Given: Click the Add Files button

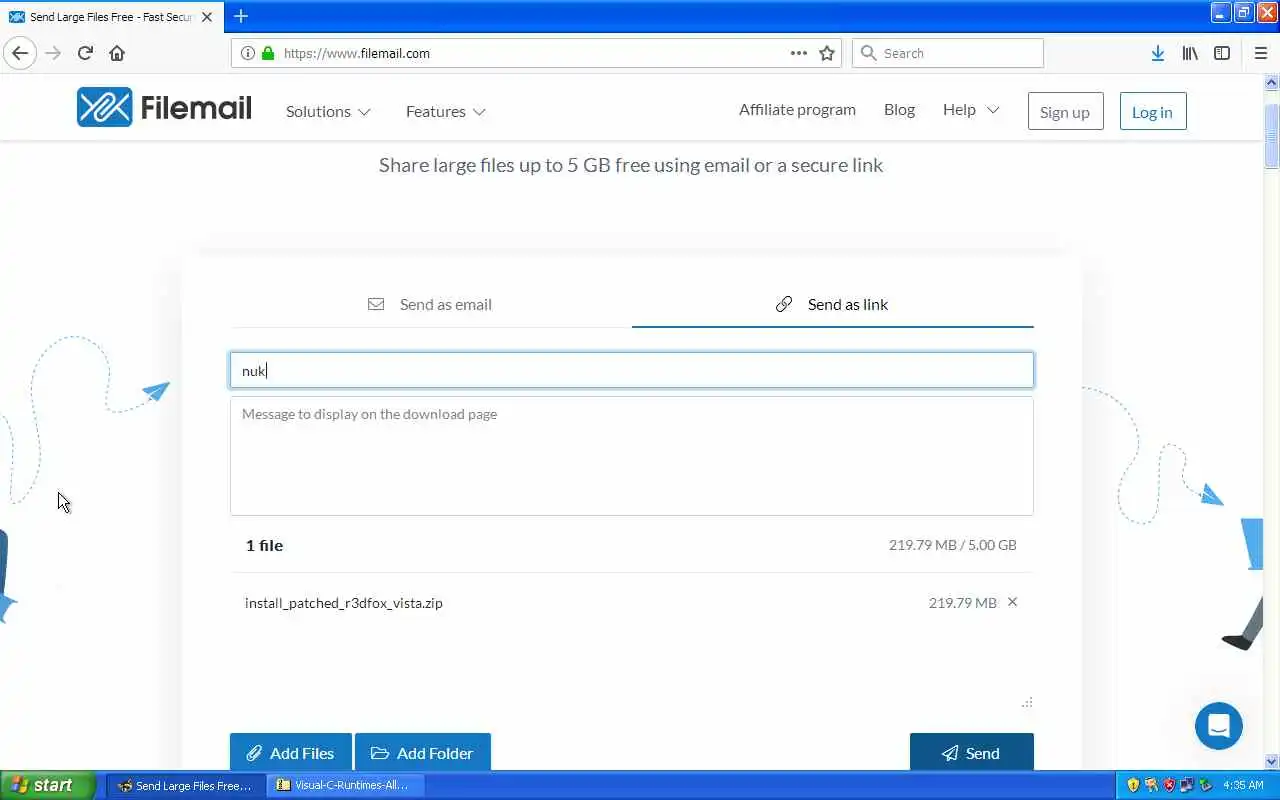Looking at the screenshot, I should tap(291, 752).
